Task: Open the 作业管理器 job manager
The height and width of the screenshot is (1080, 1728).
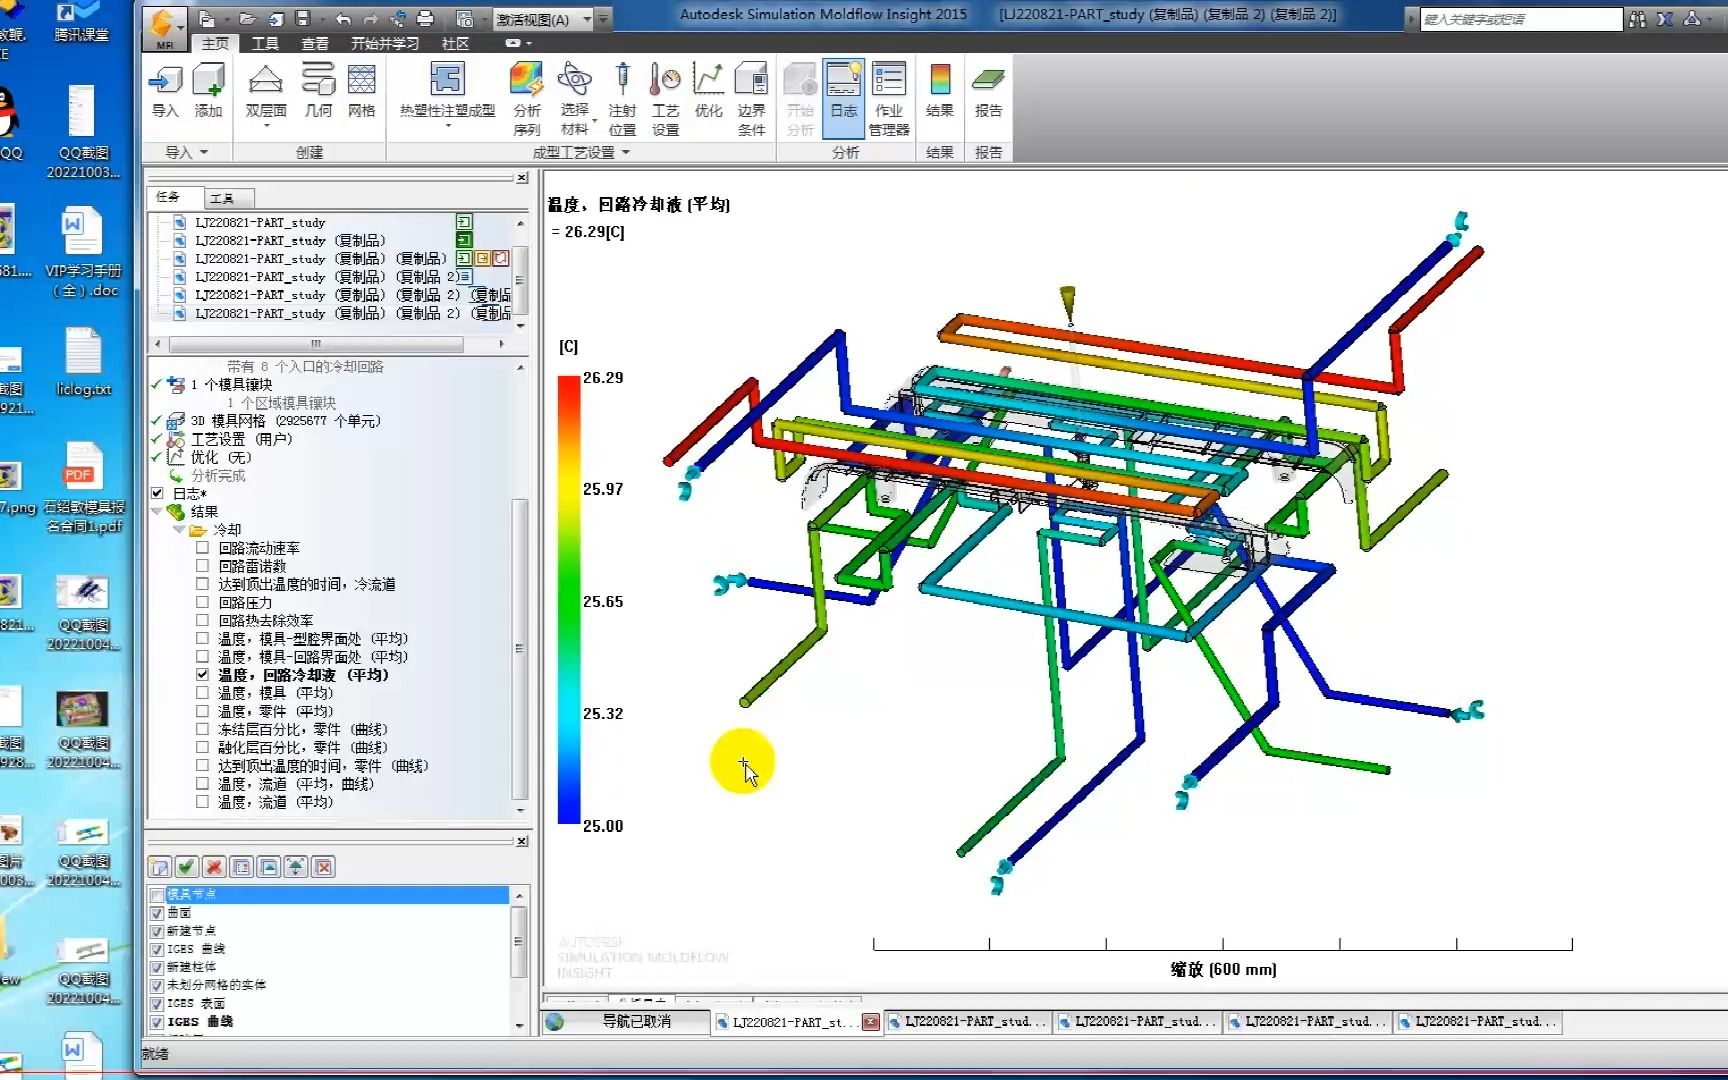Action: click(888, 98)
